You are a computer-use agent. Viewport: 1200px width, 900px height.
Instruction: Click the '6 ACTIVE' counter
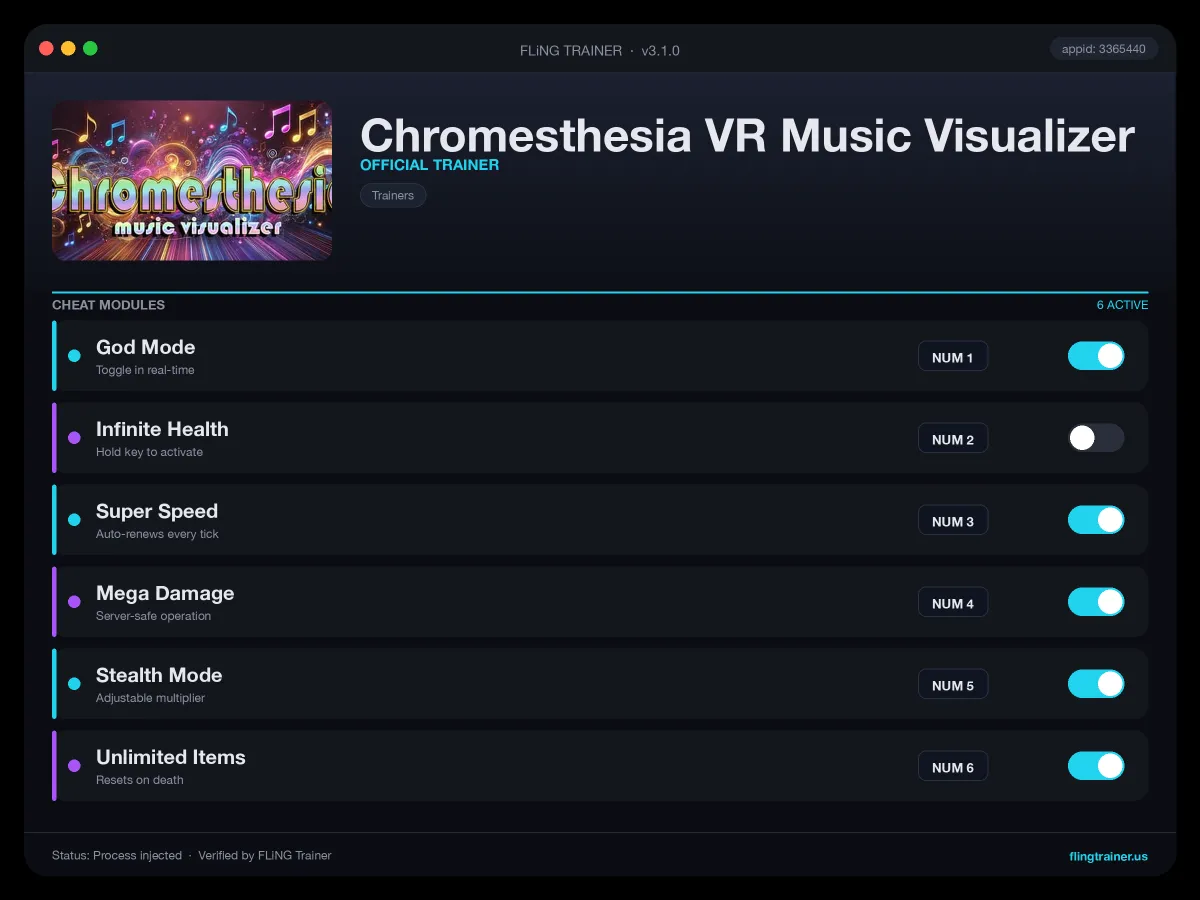click(1122, 305)
